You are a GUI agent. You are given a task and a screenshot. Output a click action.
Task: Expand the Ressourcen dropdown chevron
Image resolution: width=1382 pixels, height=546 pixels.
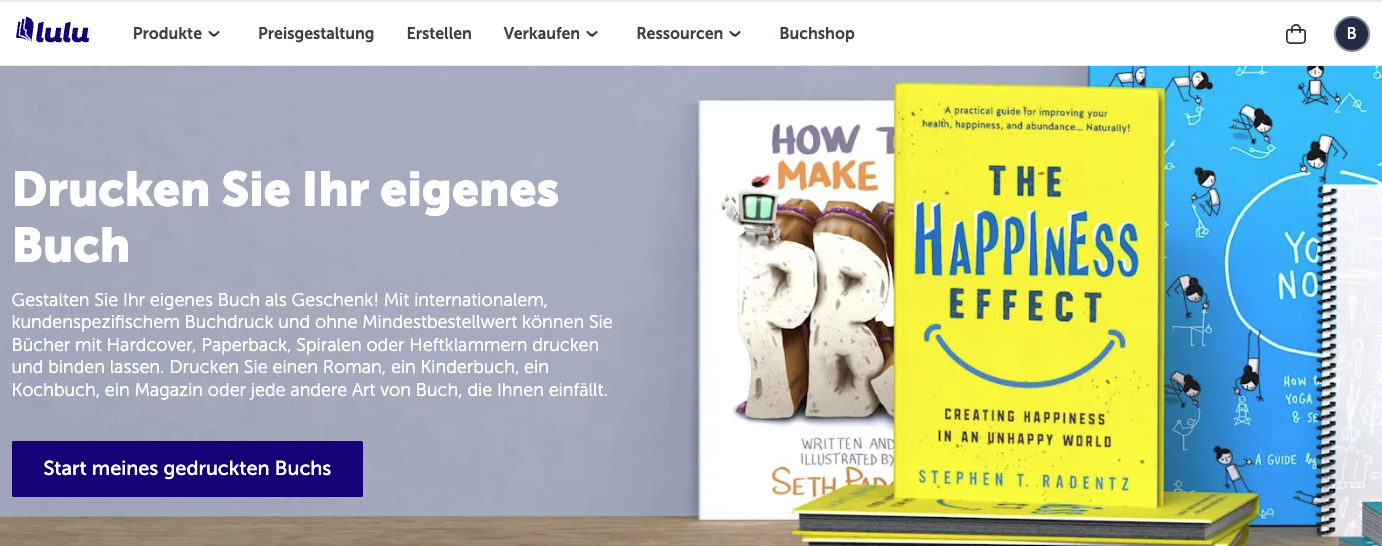point(735,34)
